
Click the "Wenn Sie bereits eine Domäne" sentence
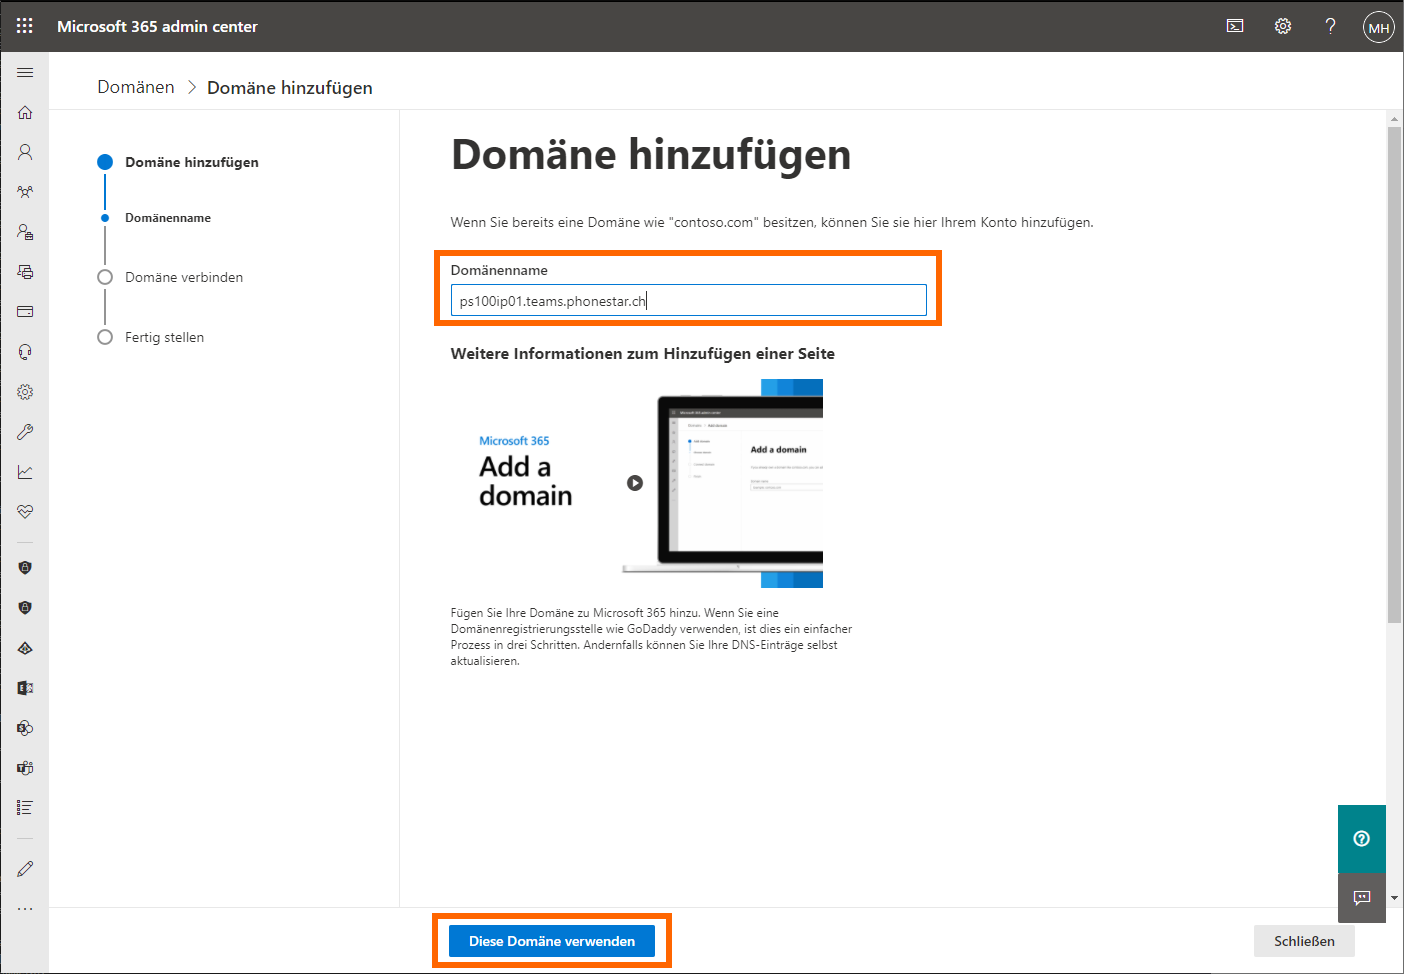772,222
